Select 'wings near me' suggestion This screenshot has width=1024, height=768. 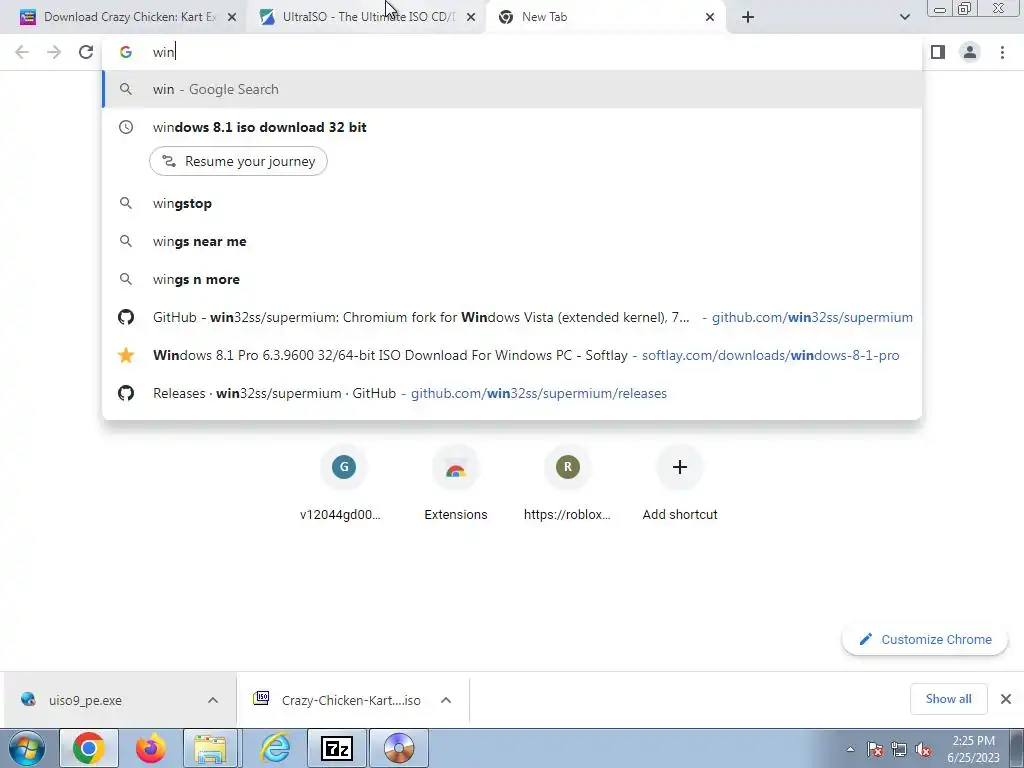[x=512, y=242]
